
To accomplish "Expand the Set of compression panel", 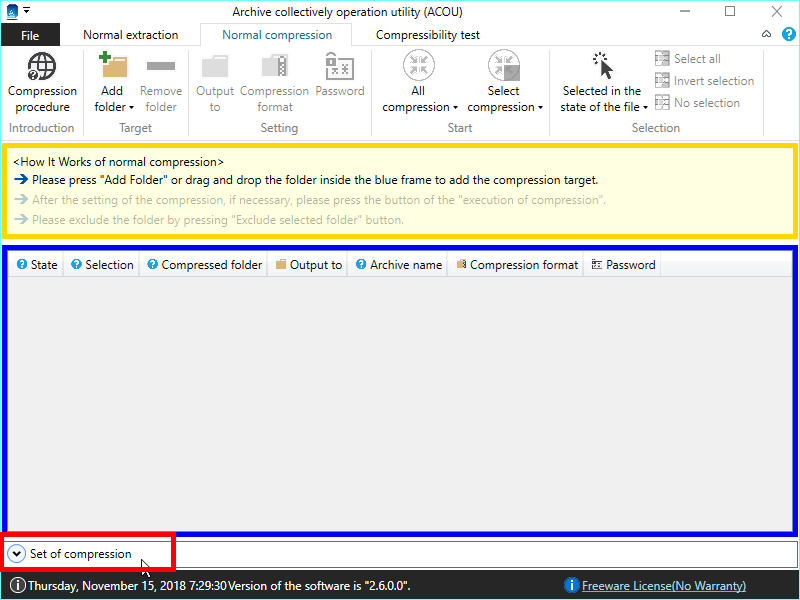I will 18,554.
